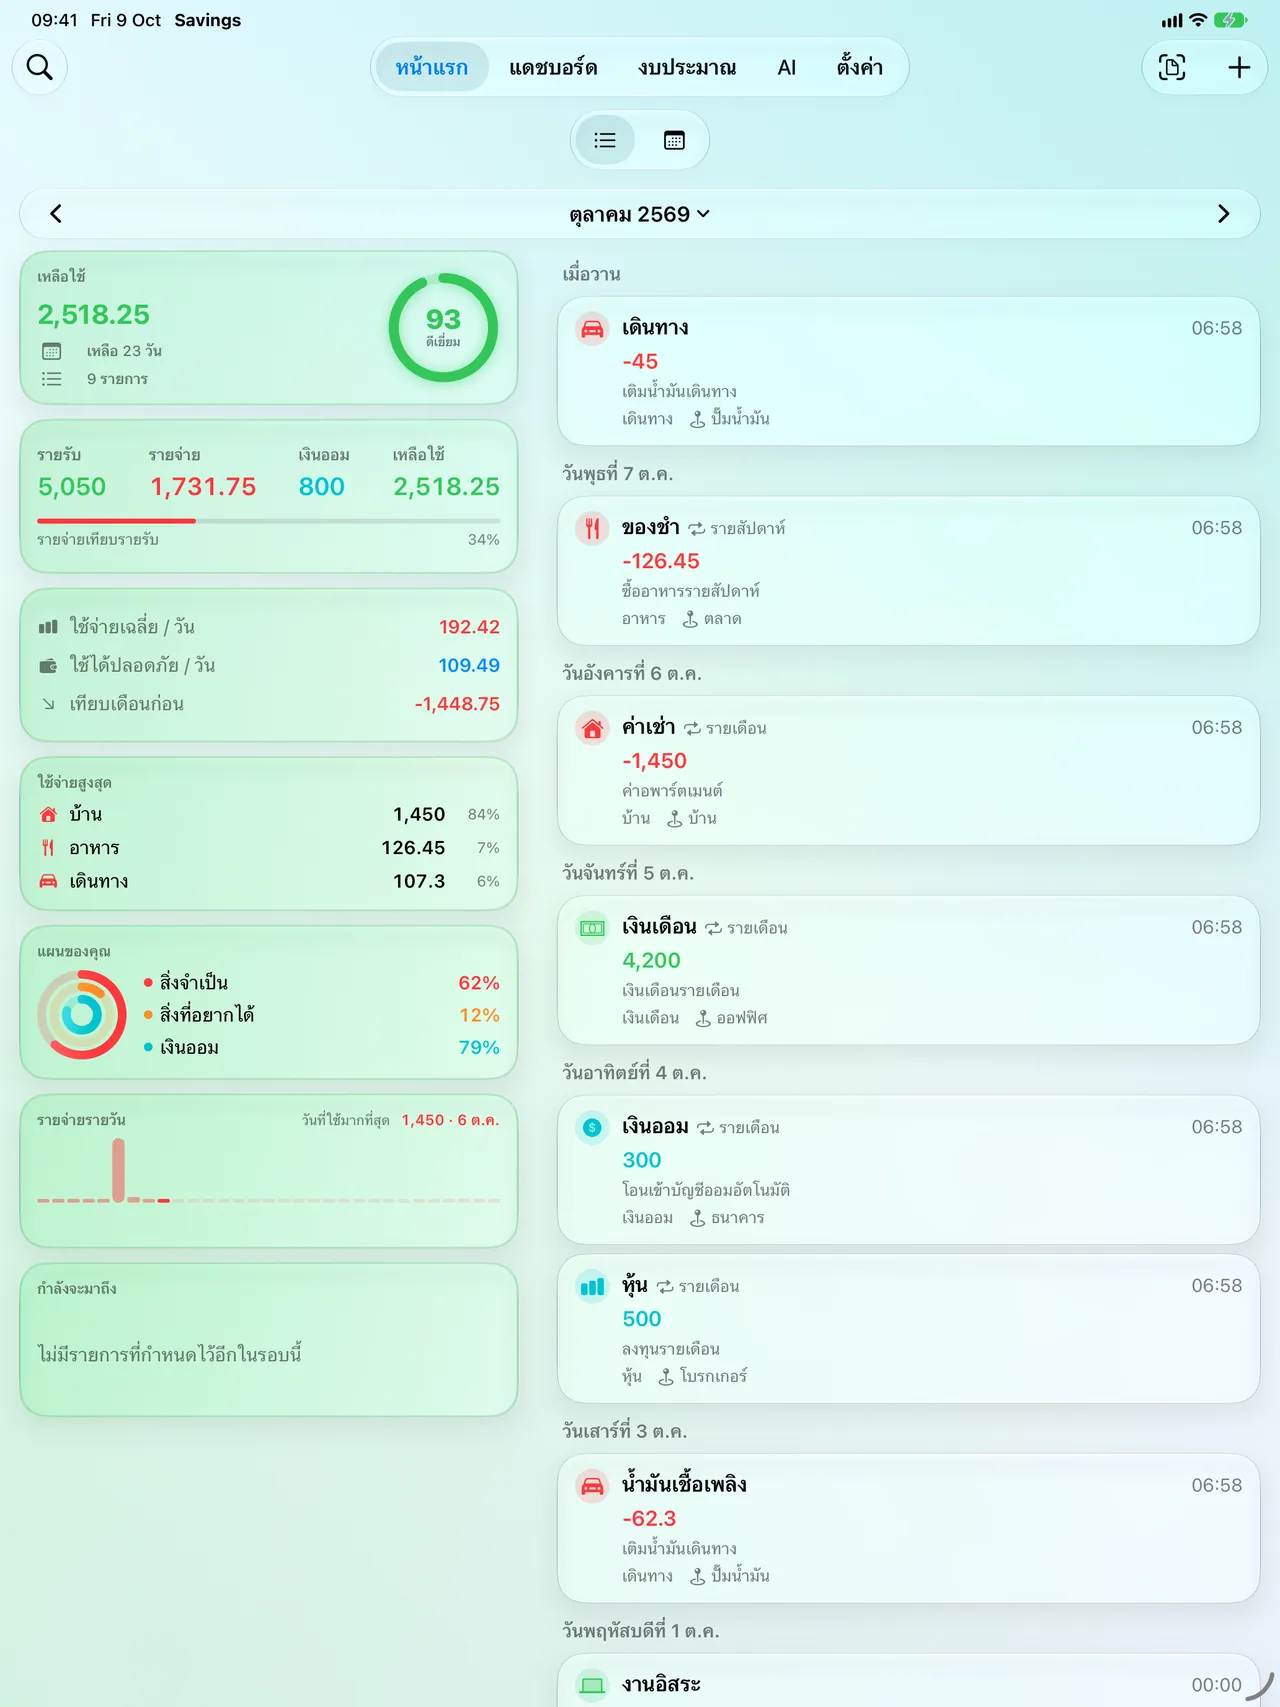Viewport: 1280px width, 1707px height.
Task: Tap the ใช้จ่ายเฉลี่ย / วัน bar chart icon
Action: pos(48,627)
